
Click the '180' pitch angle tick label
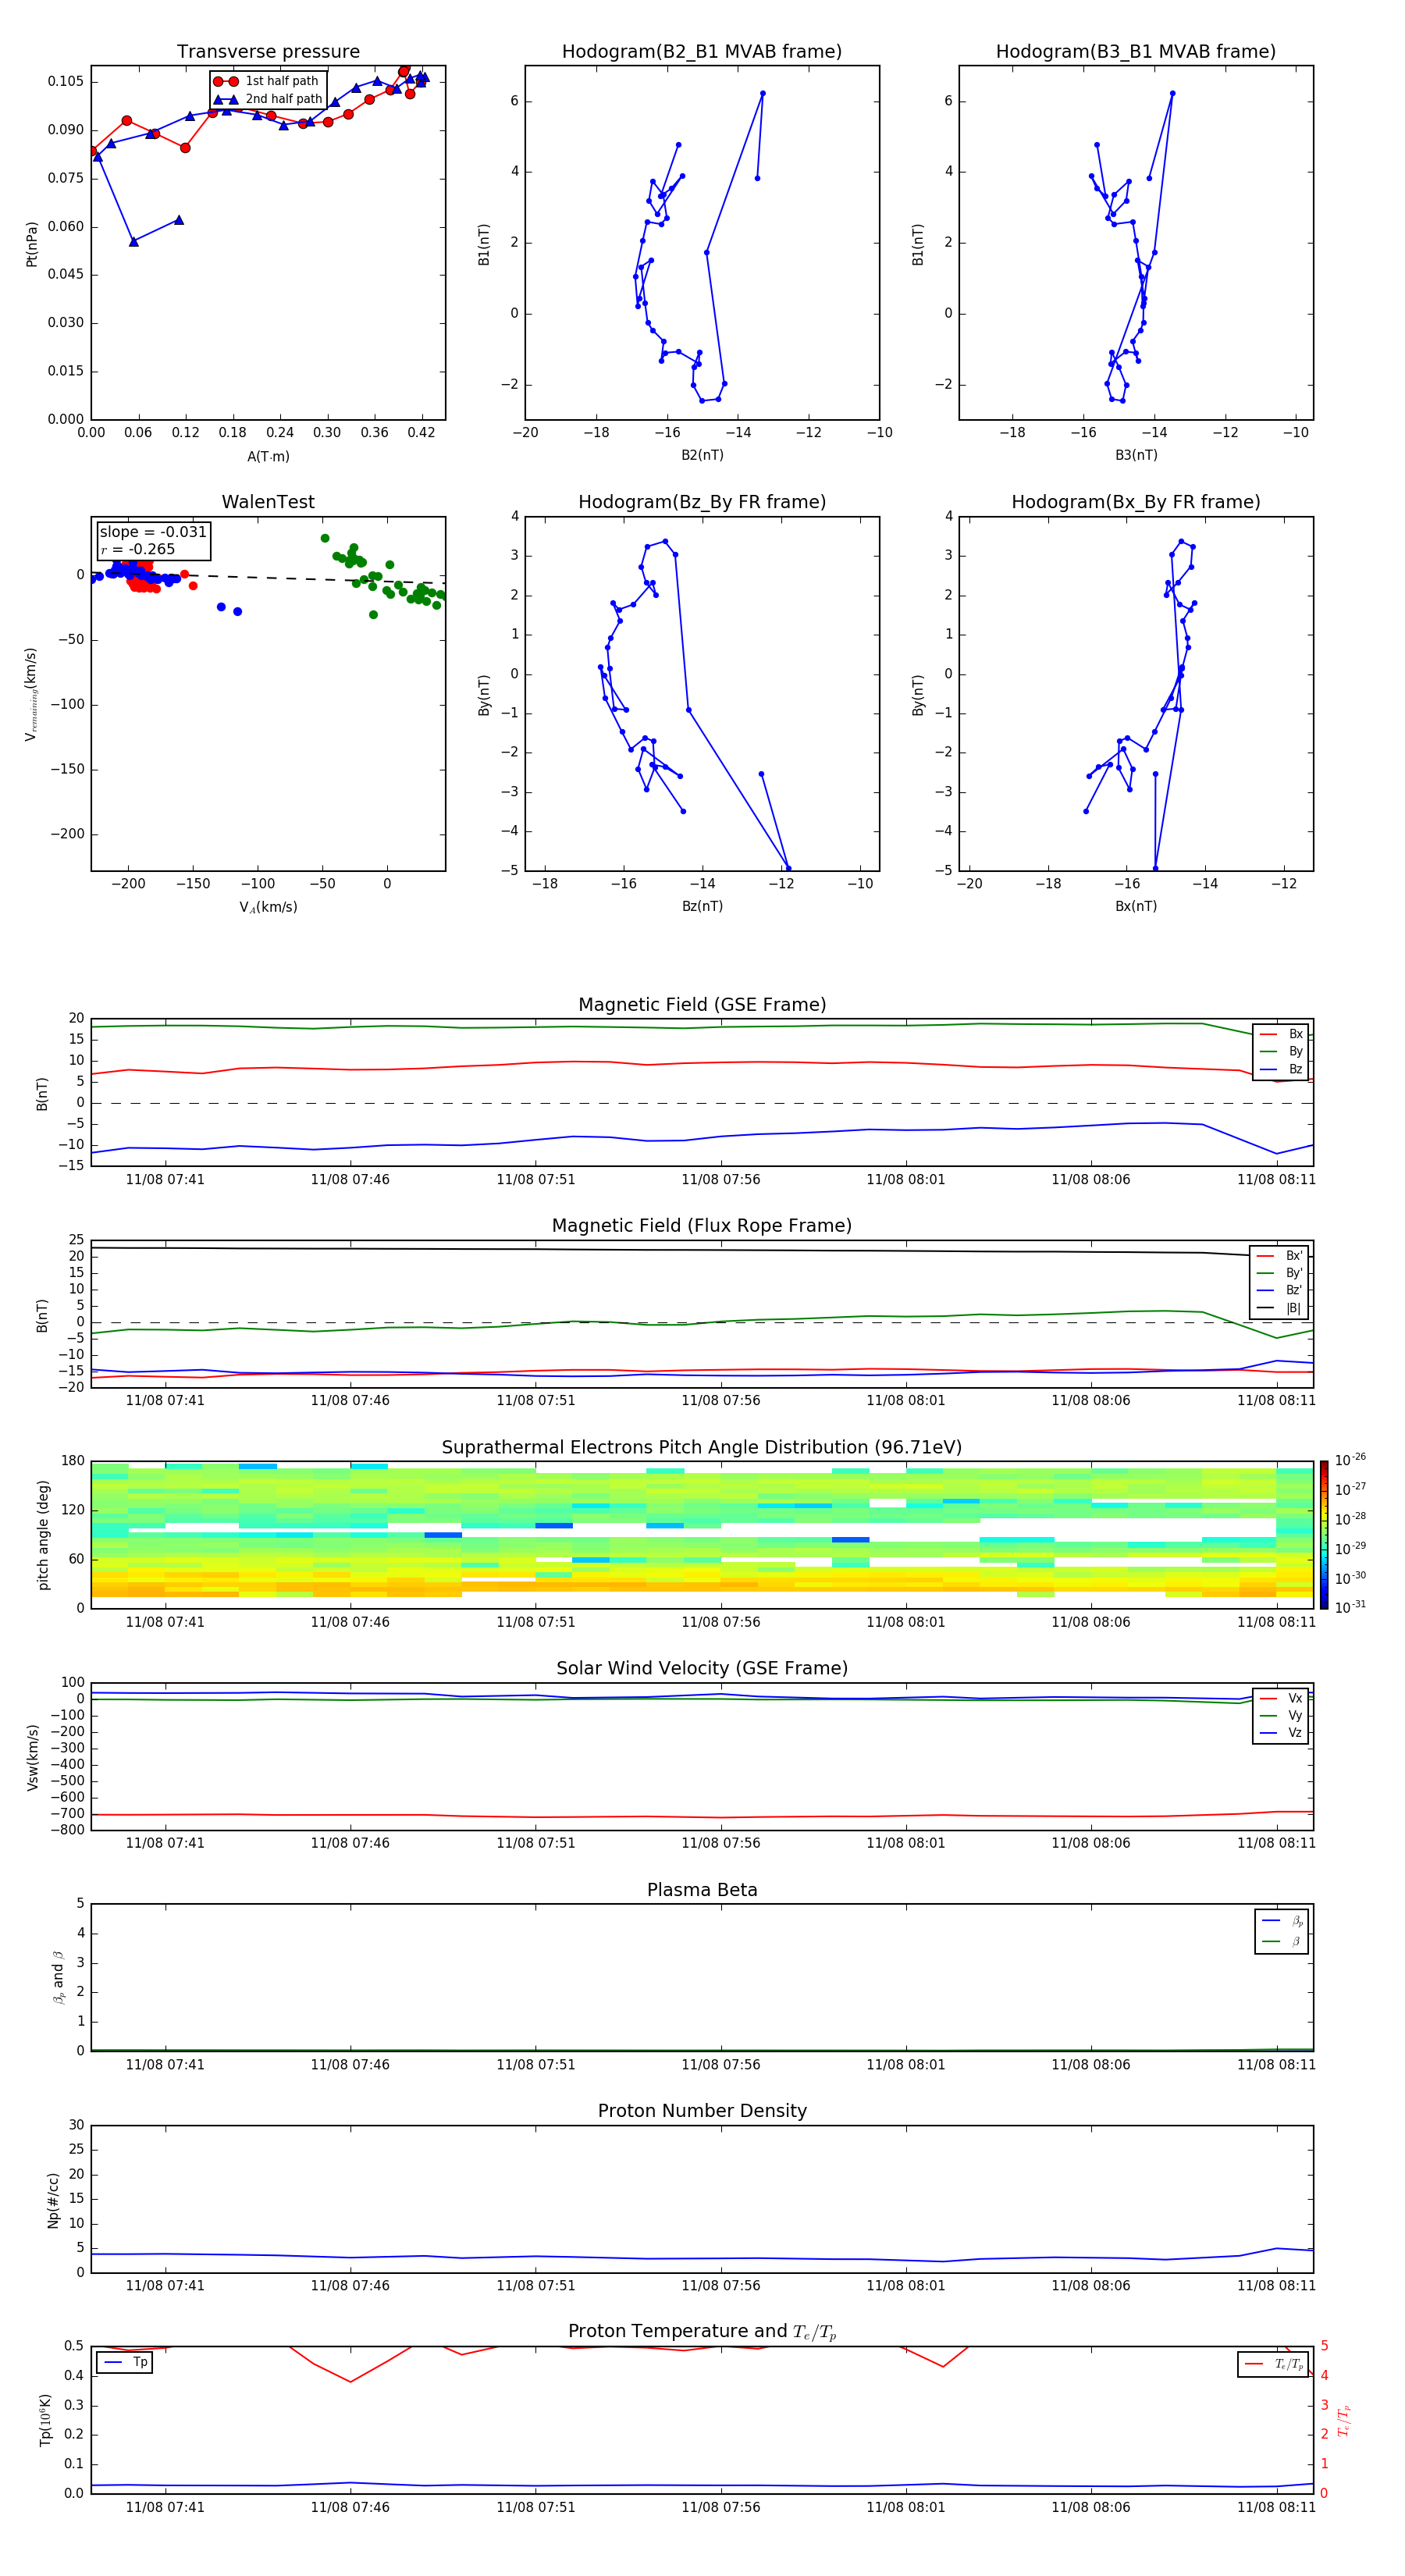coord(73,1461)
